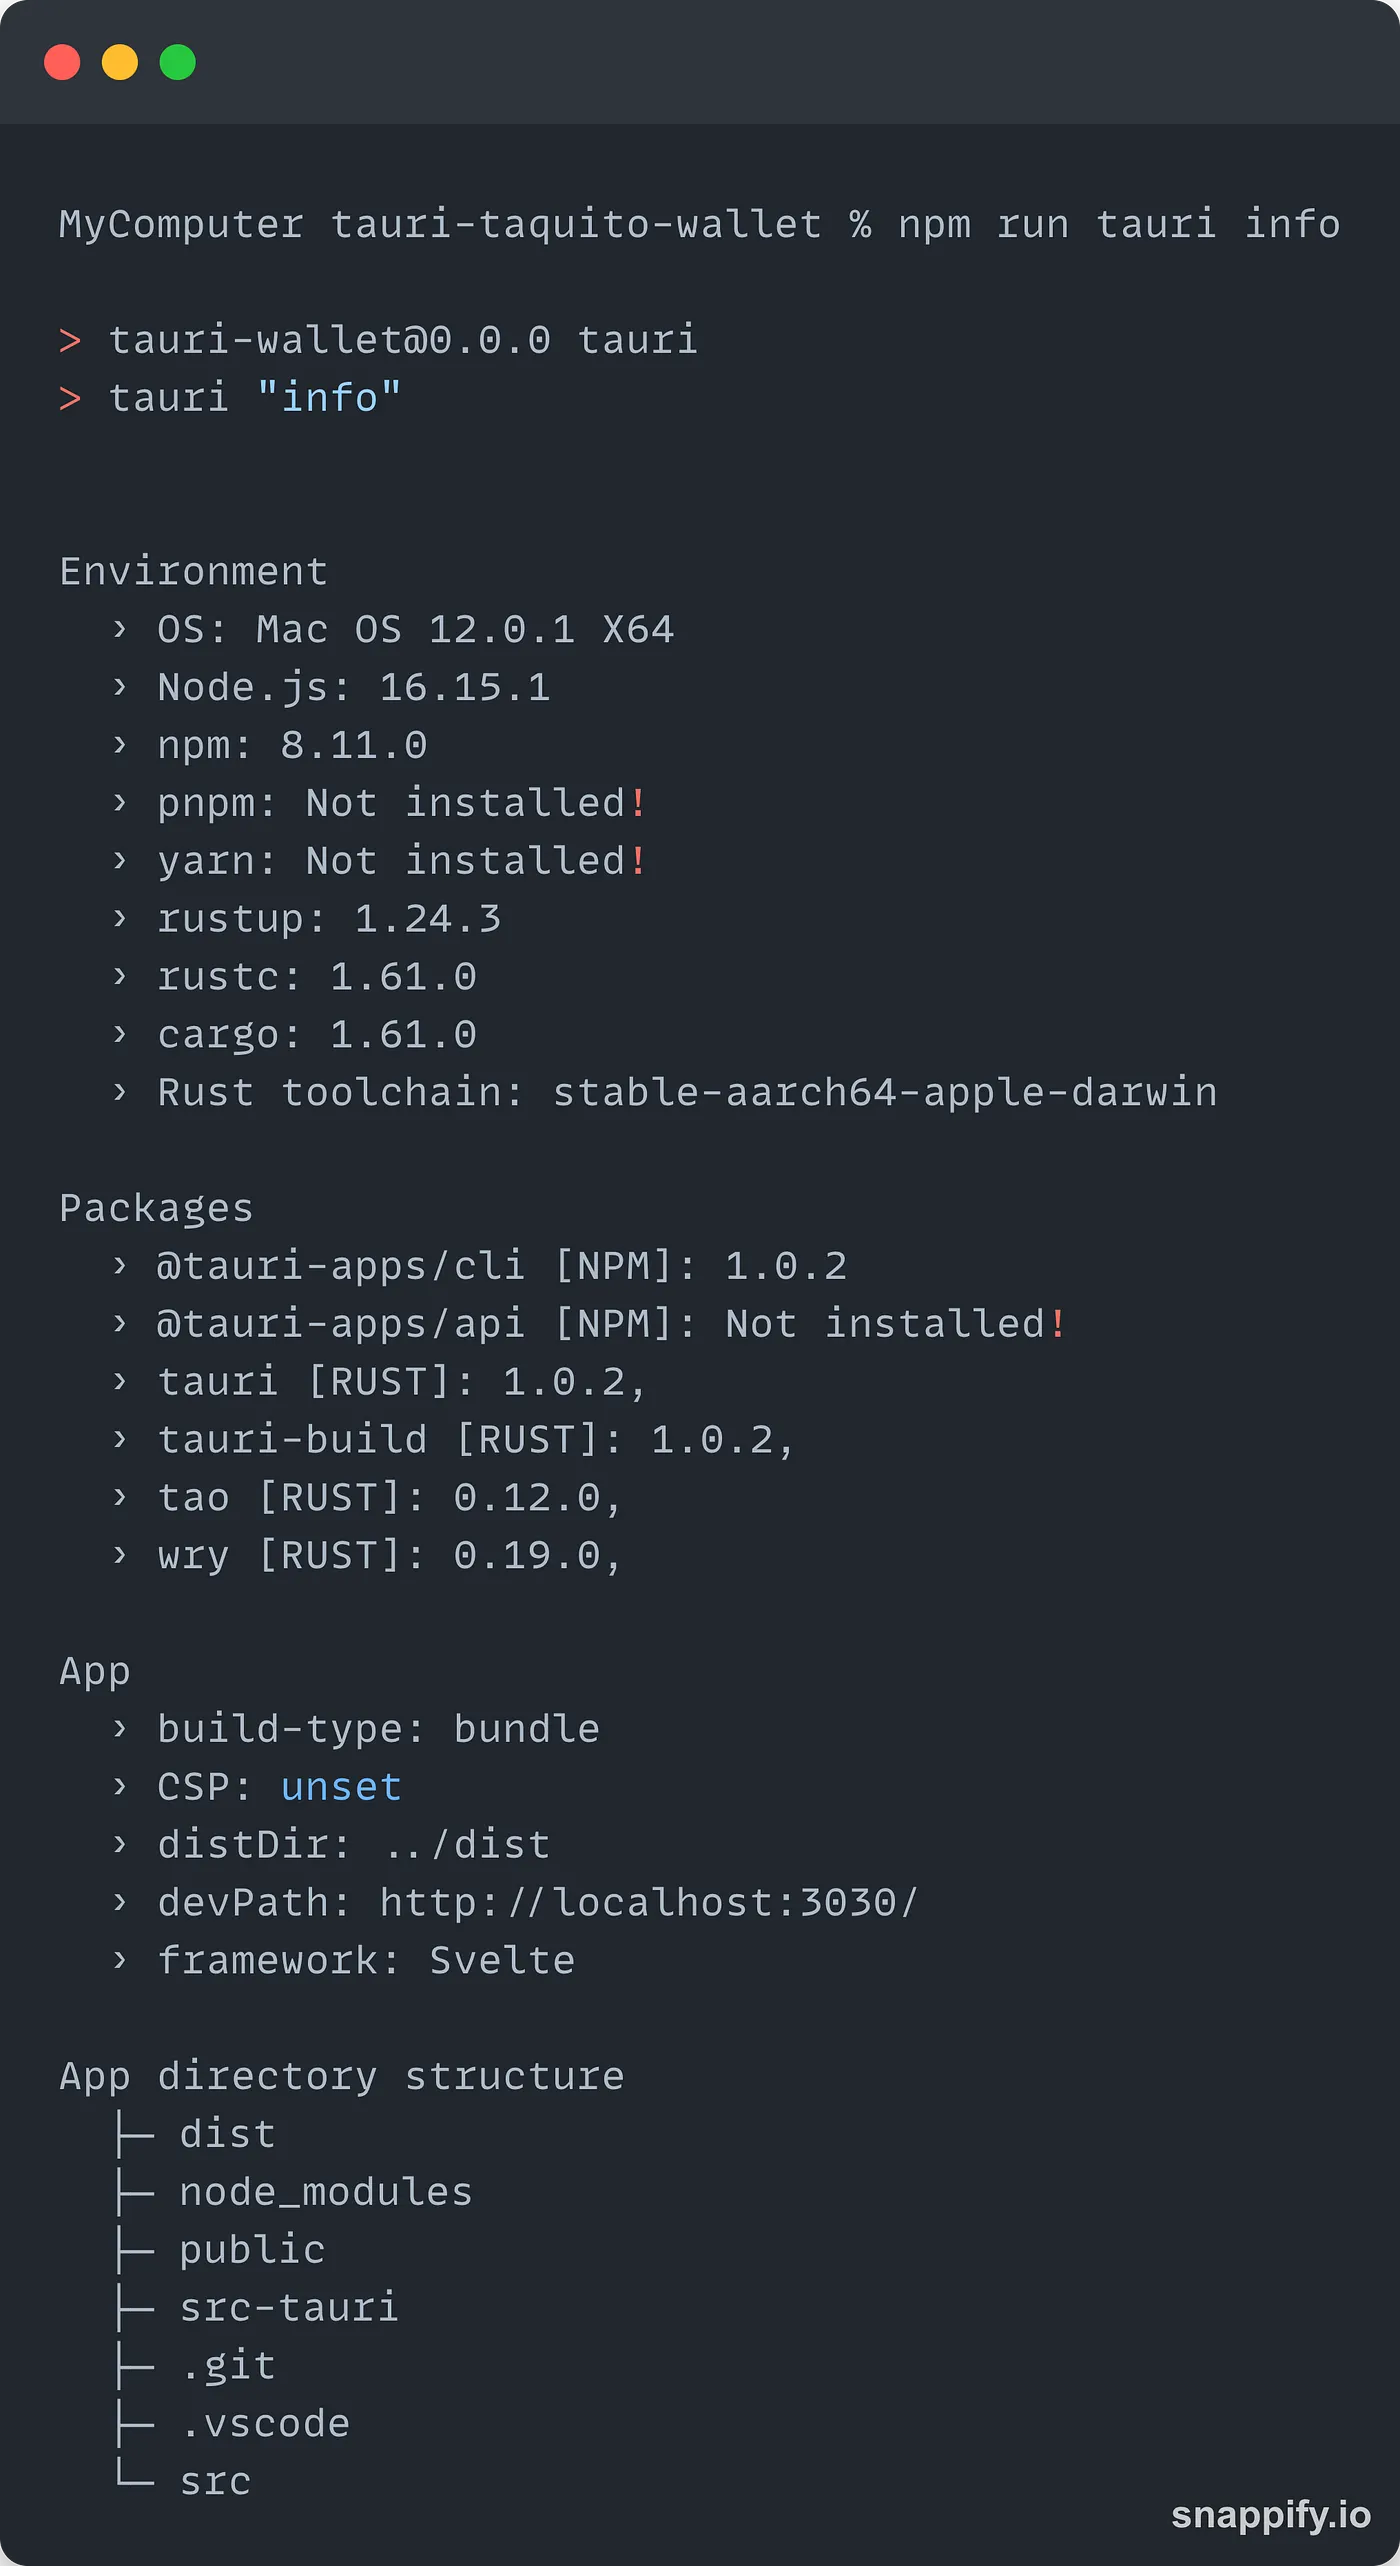Viewport: 1400px width, 2566px height.
Task: Click the red prompt arrow before tauri-wallet
Action: 70,341
